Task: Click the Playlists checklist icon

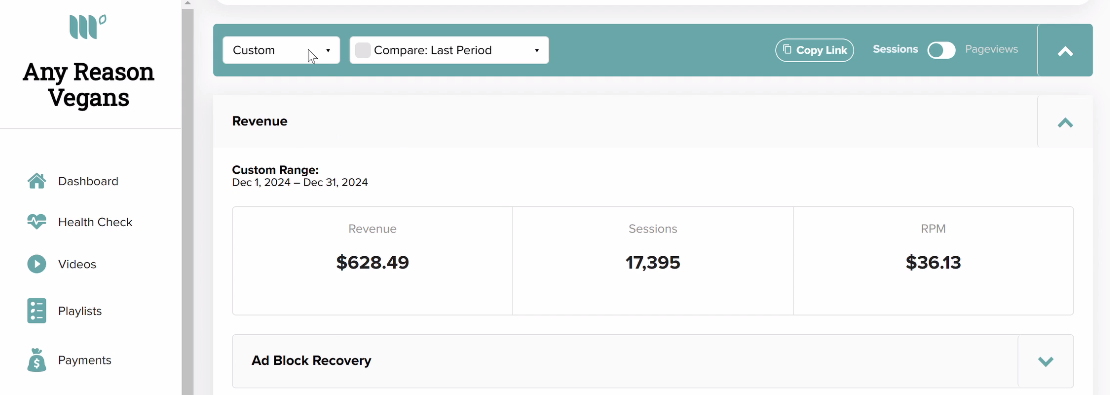Action: click(37, 311)
